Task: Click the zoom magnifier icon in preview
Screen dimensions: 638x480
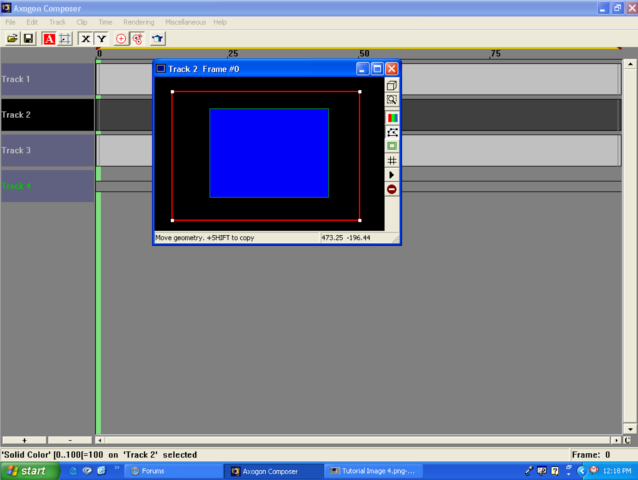Action: point(392,100)
